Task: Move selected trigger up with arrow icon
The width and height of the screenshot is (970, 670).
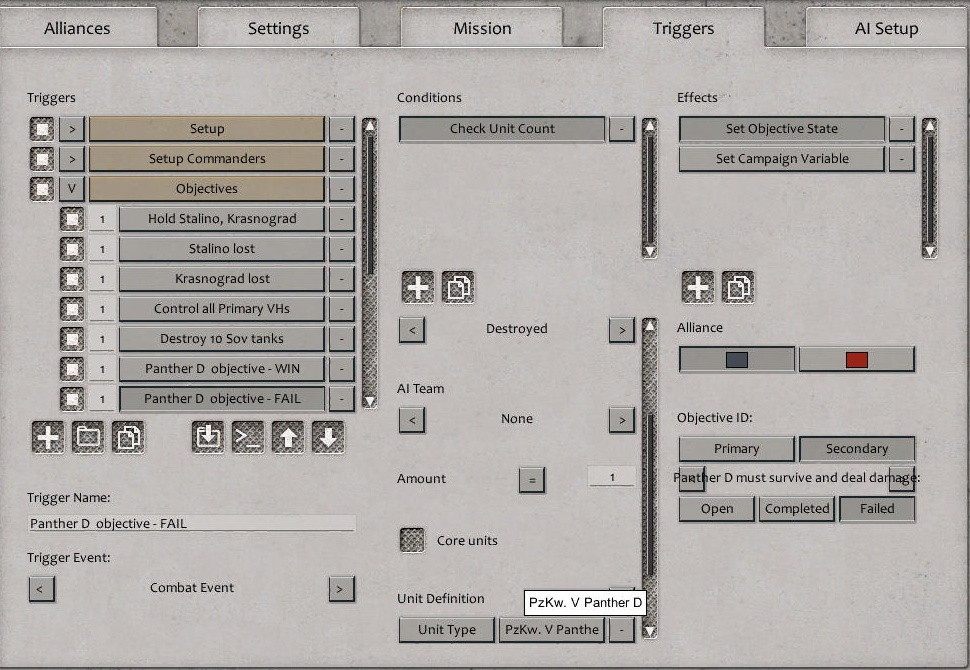Action: (x=288, y=437)
